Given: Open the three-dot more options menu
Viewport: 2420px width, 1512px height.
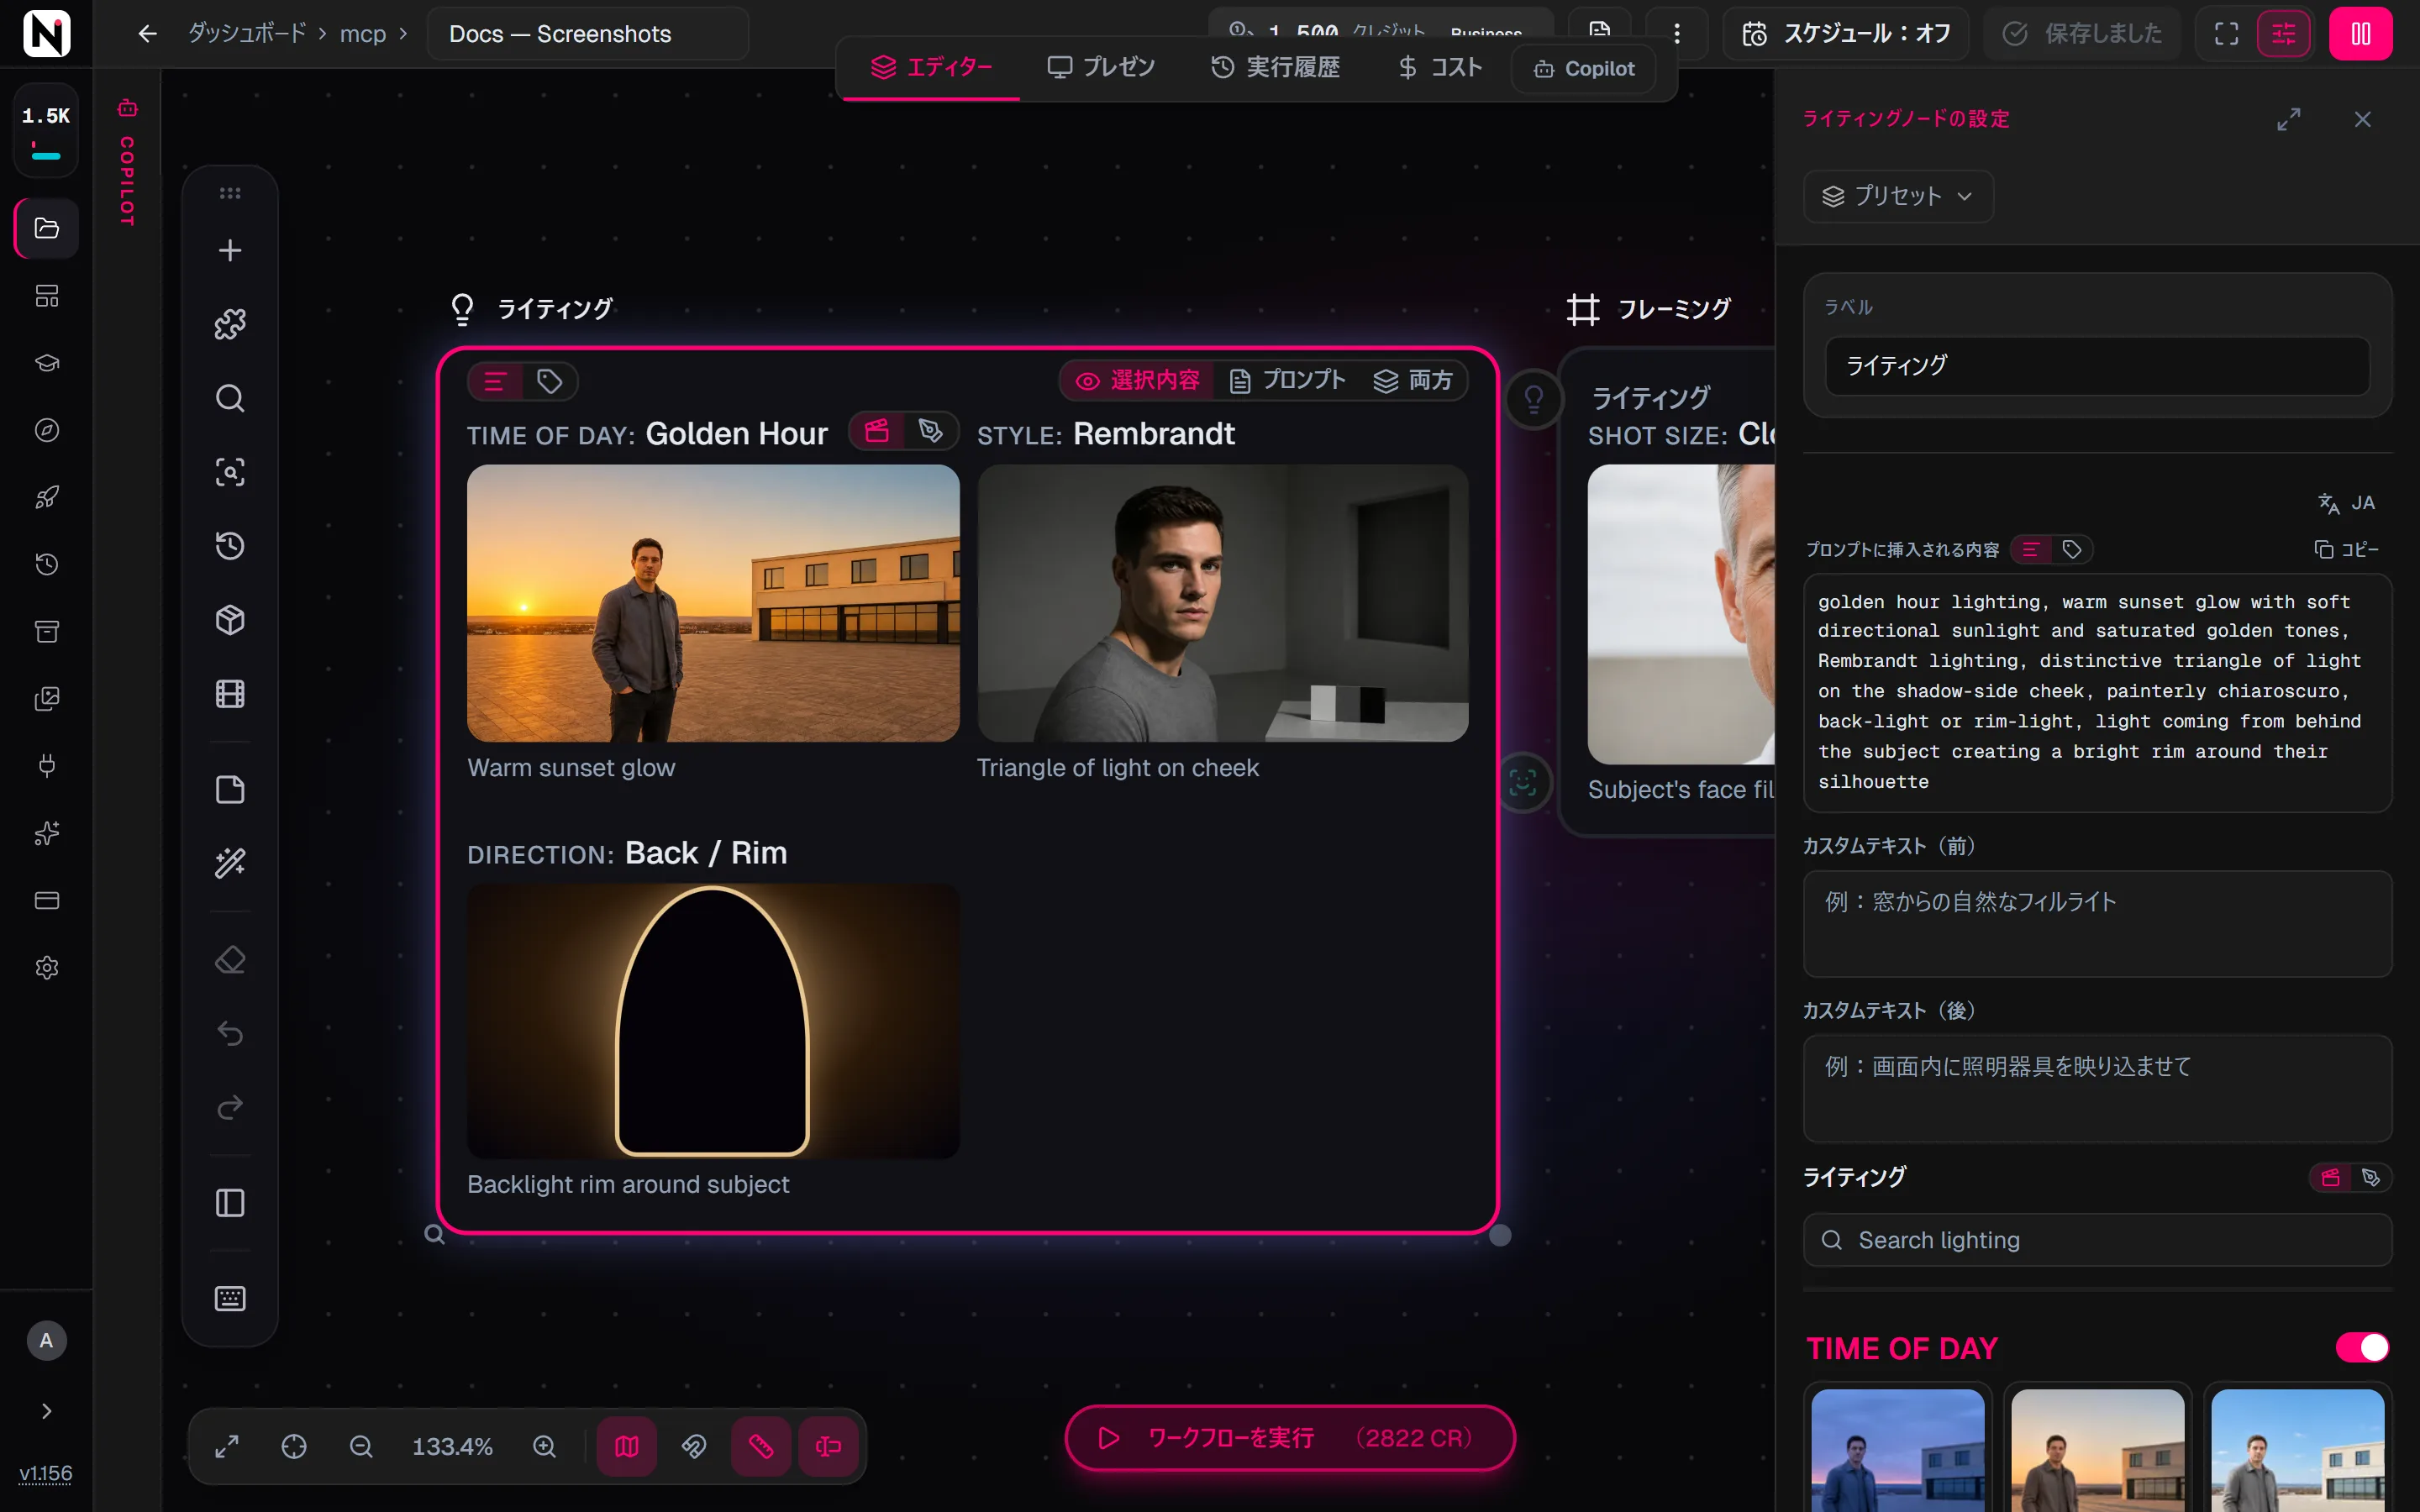Looking at the screenshot, I should click(x=1677, y=34).
